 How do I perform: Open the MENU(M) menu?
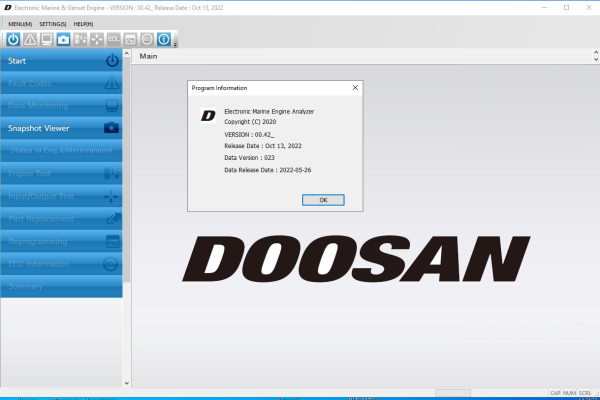click(x=20, y=24)
